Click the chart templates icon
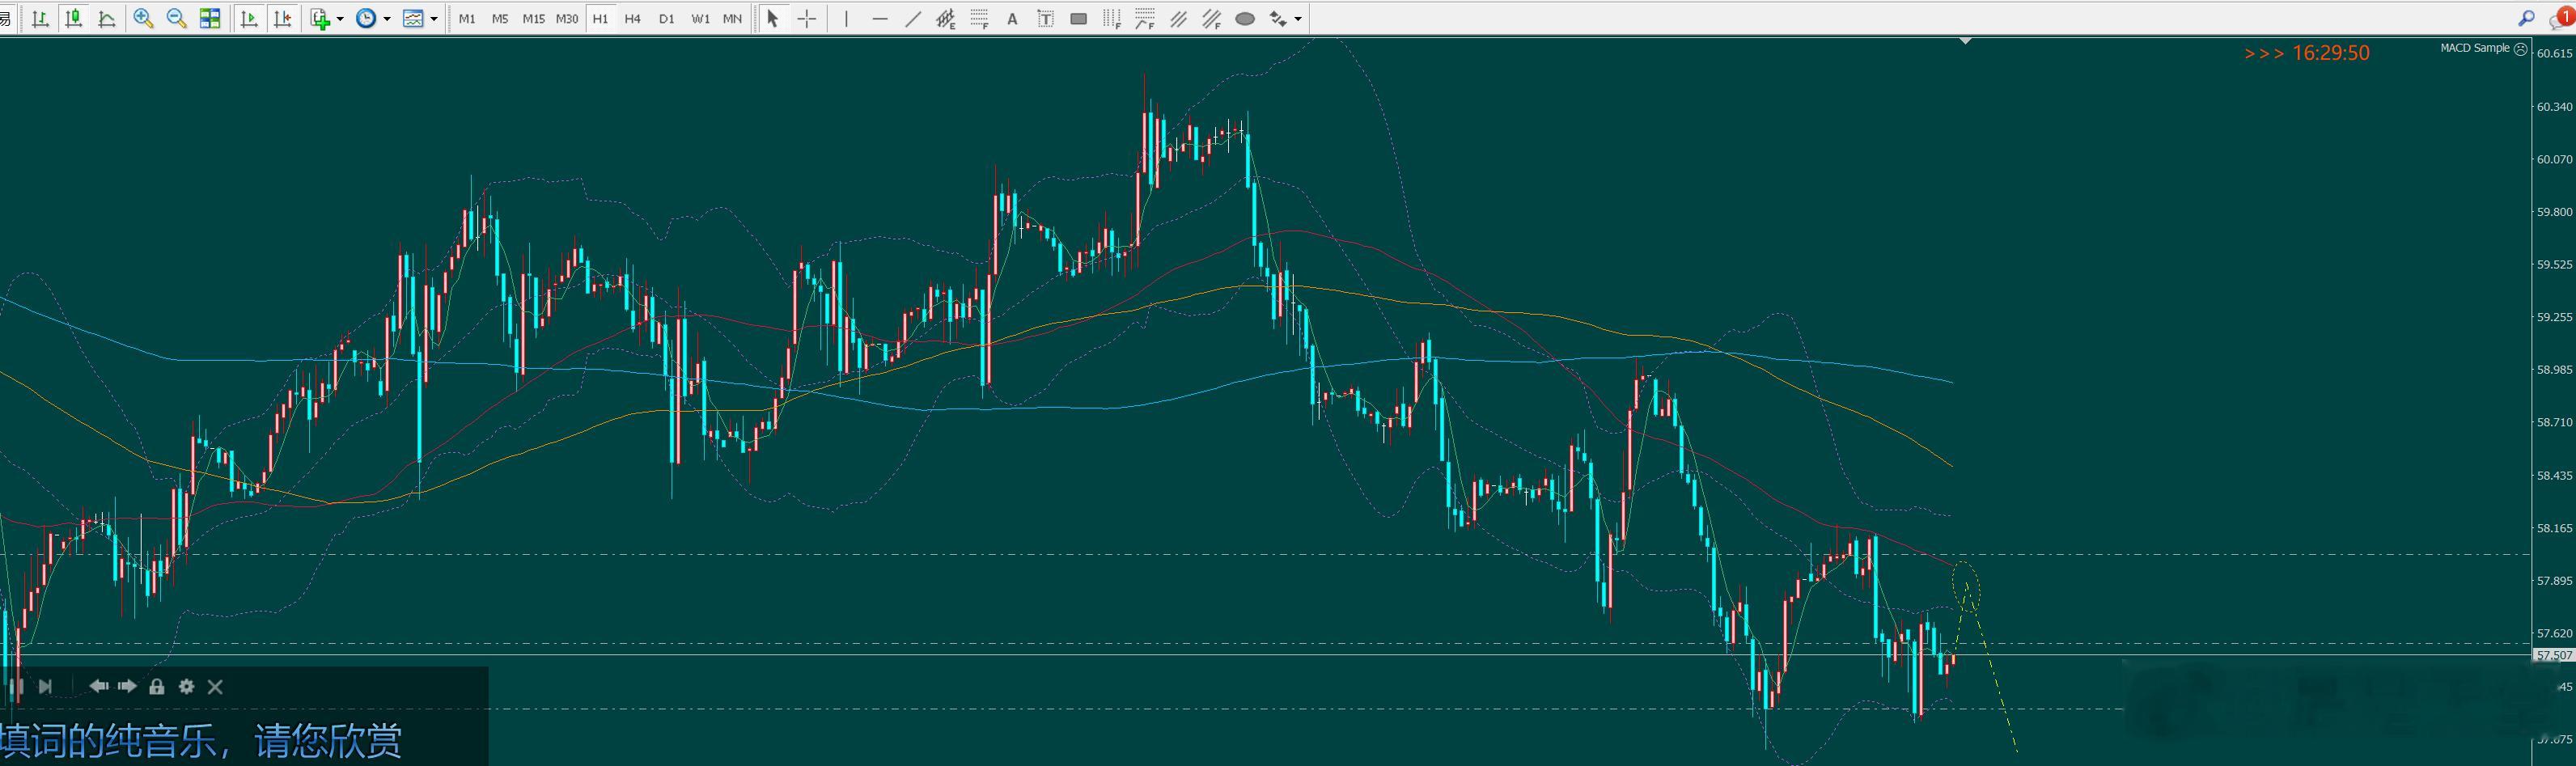2576x766 pixels. pos(413,19)
